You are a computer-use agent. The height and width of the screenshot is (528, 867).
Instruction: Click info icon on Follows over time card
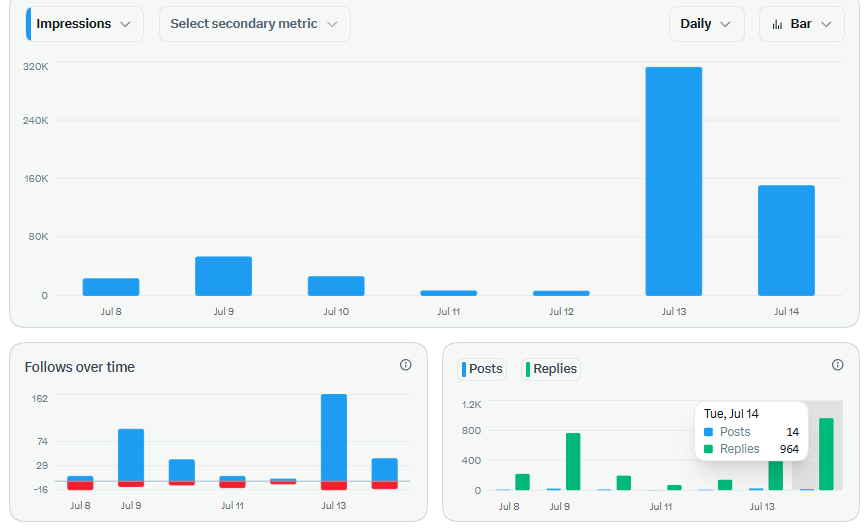coord(405,365)
